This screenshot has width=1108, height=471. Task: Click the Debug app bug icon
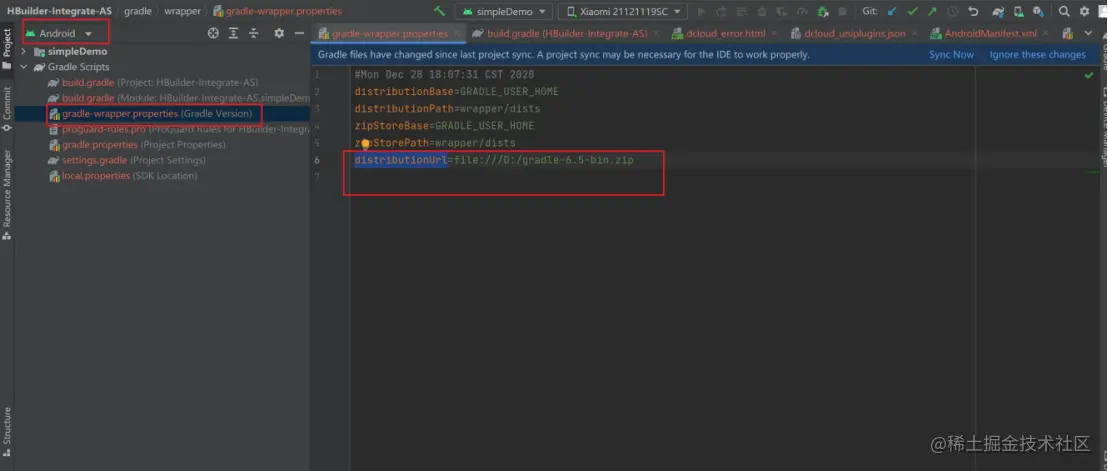pos(762,11)
